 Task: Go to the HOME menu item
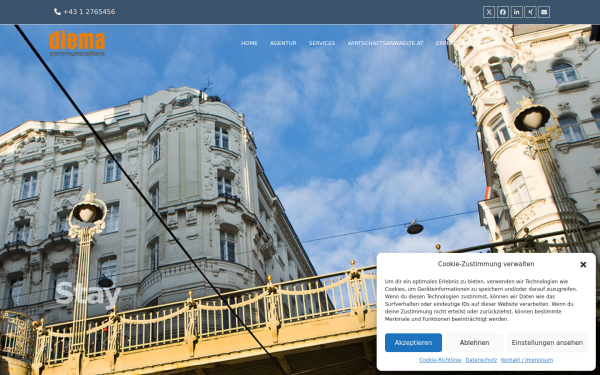[x=249, y=43]
